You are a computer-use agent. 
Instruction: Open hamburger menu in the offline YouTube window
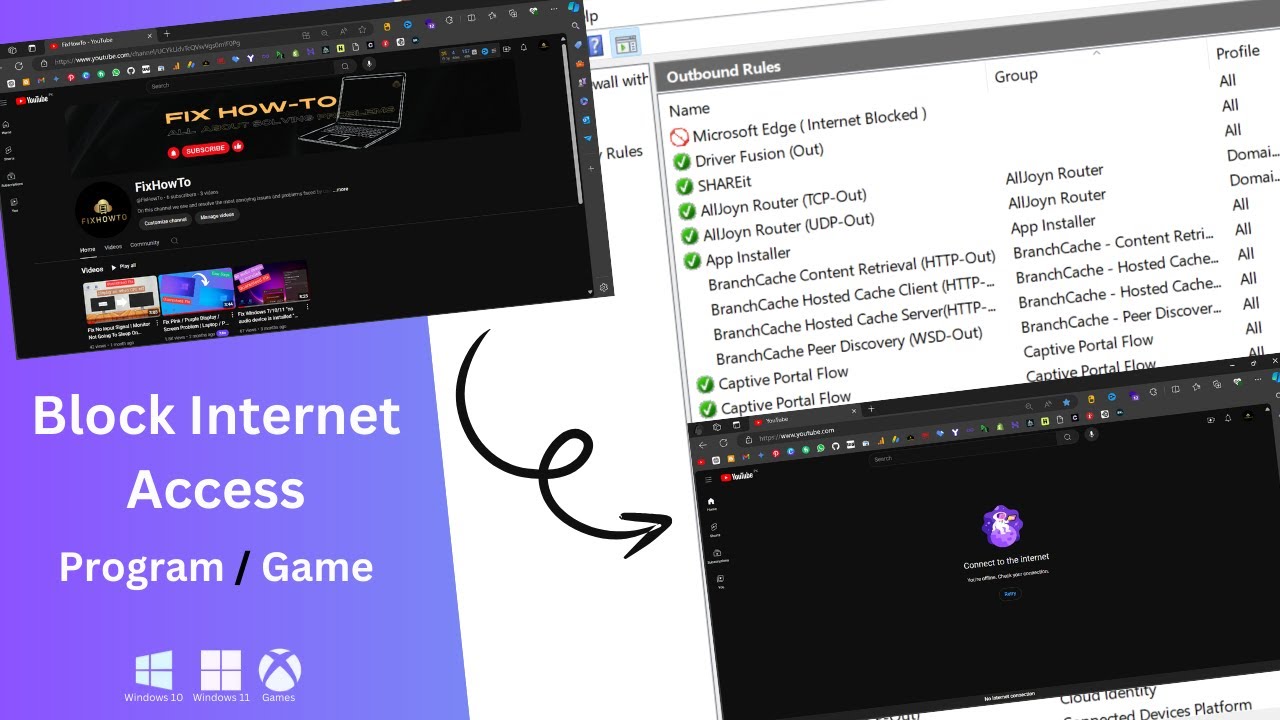[x=709, y=479]
